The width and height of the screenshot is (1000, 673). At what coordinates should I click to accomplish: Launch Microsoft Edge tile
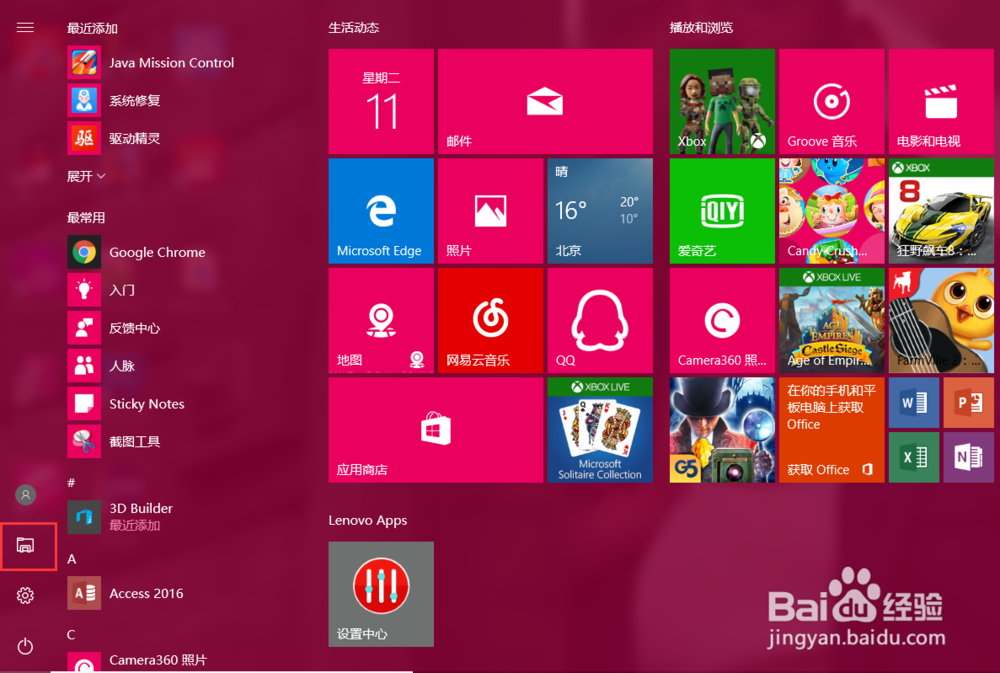381,211
